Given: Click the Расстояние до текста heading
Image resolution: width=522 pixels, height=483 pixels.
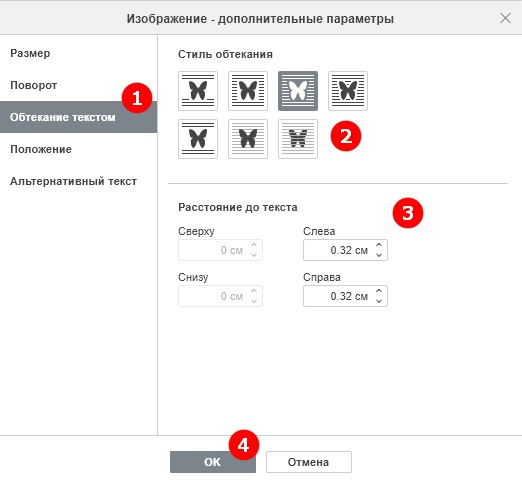Looking at the screenshot, I should pyautogui.click(x=238, y=207).
